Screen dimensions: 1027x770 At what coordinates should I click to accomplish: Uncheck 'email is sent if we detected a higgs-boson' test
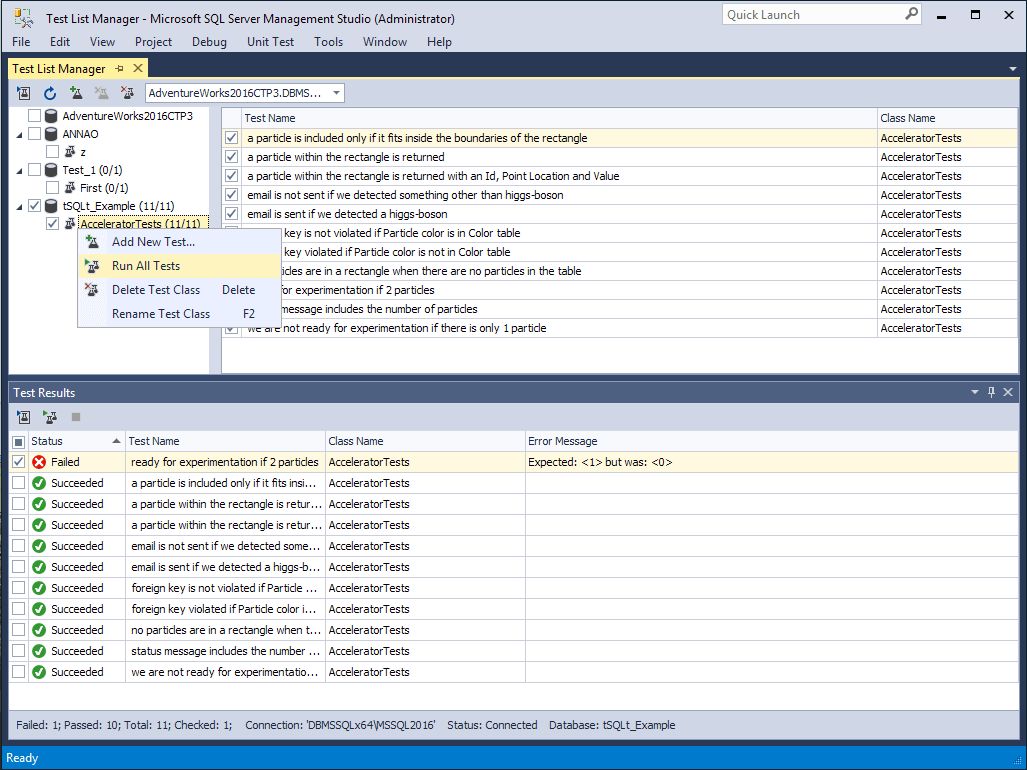click(231, 214)
